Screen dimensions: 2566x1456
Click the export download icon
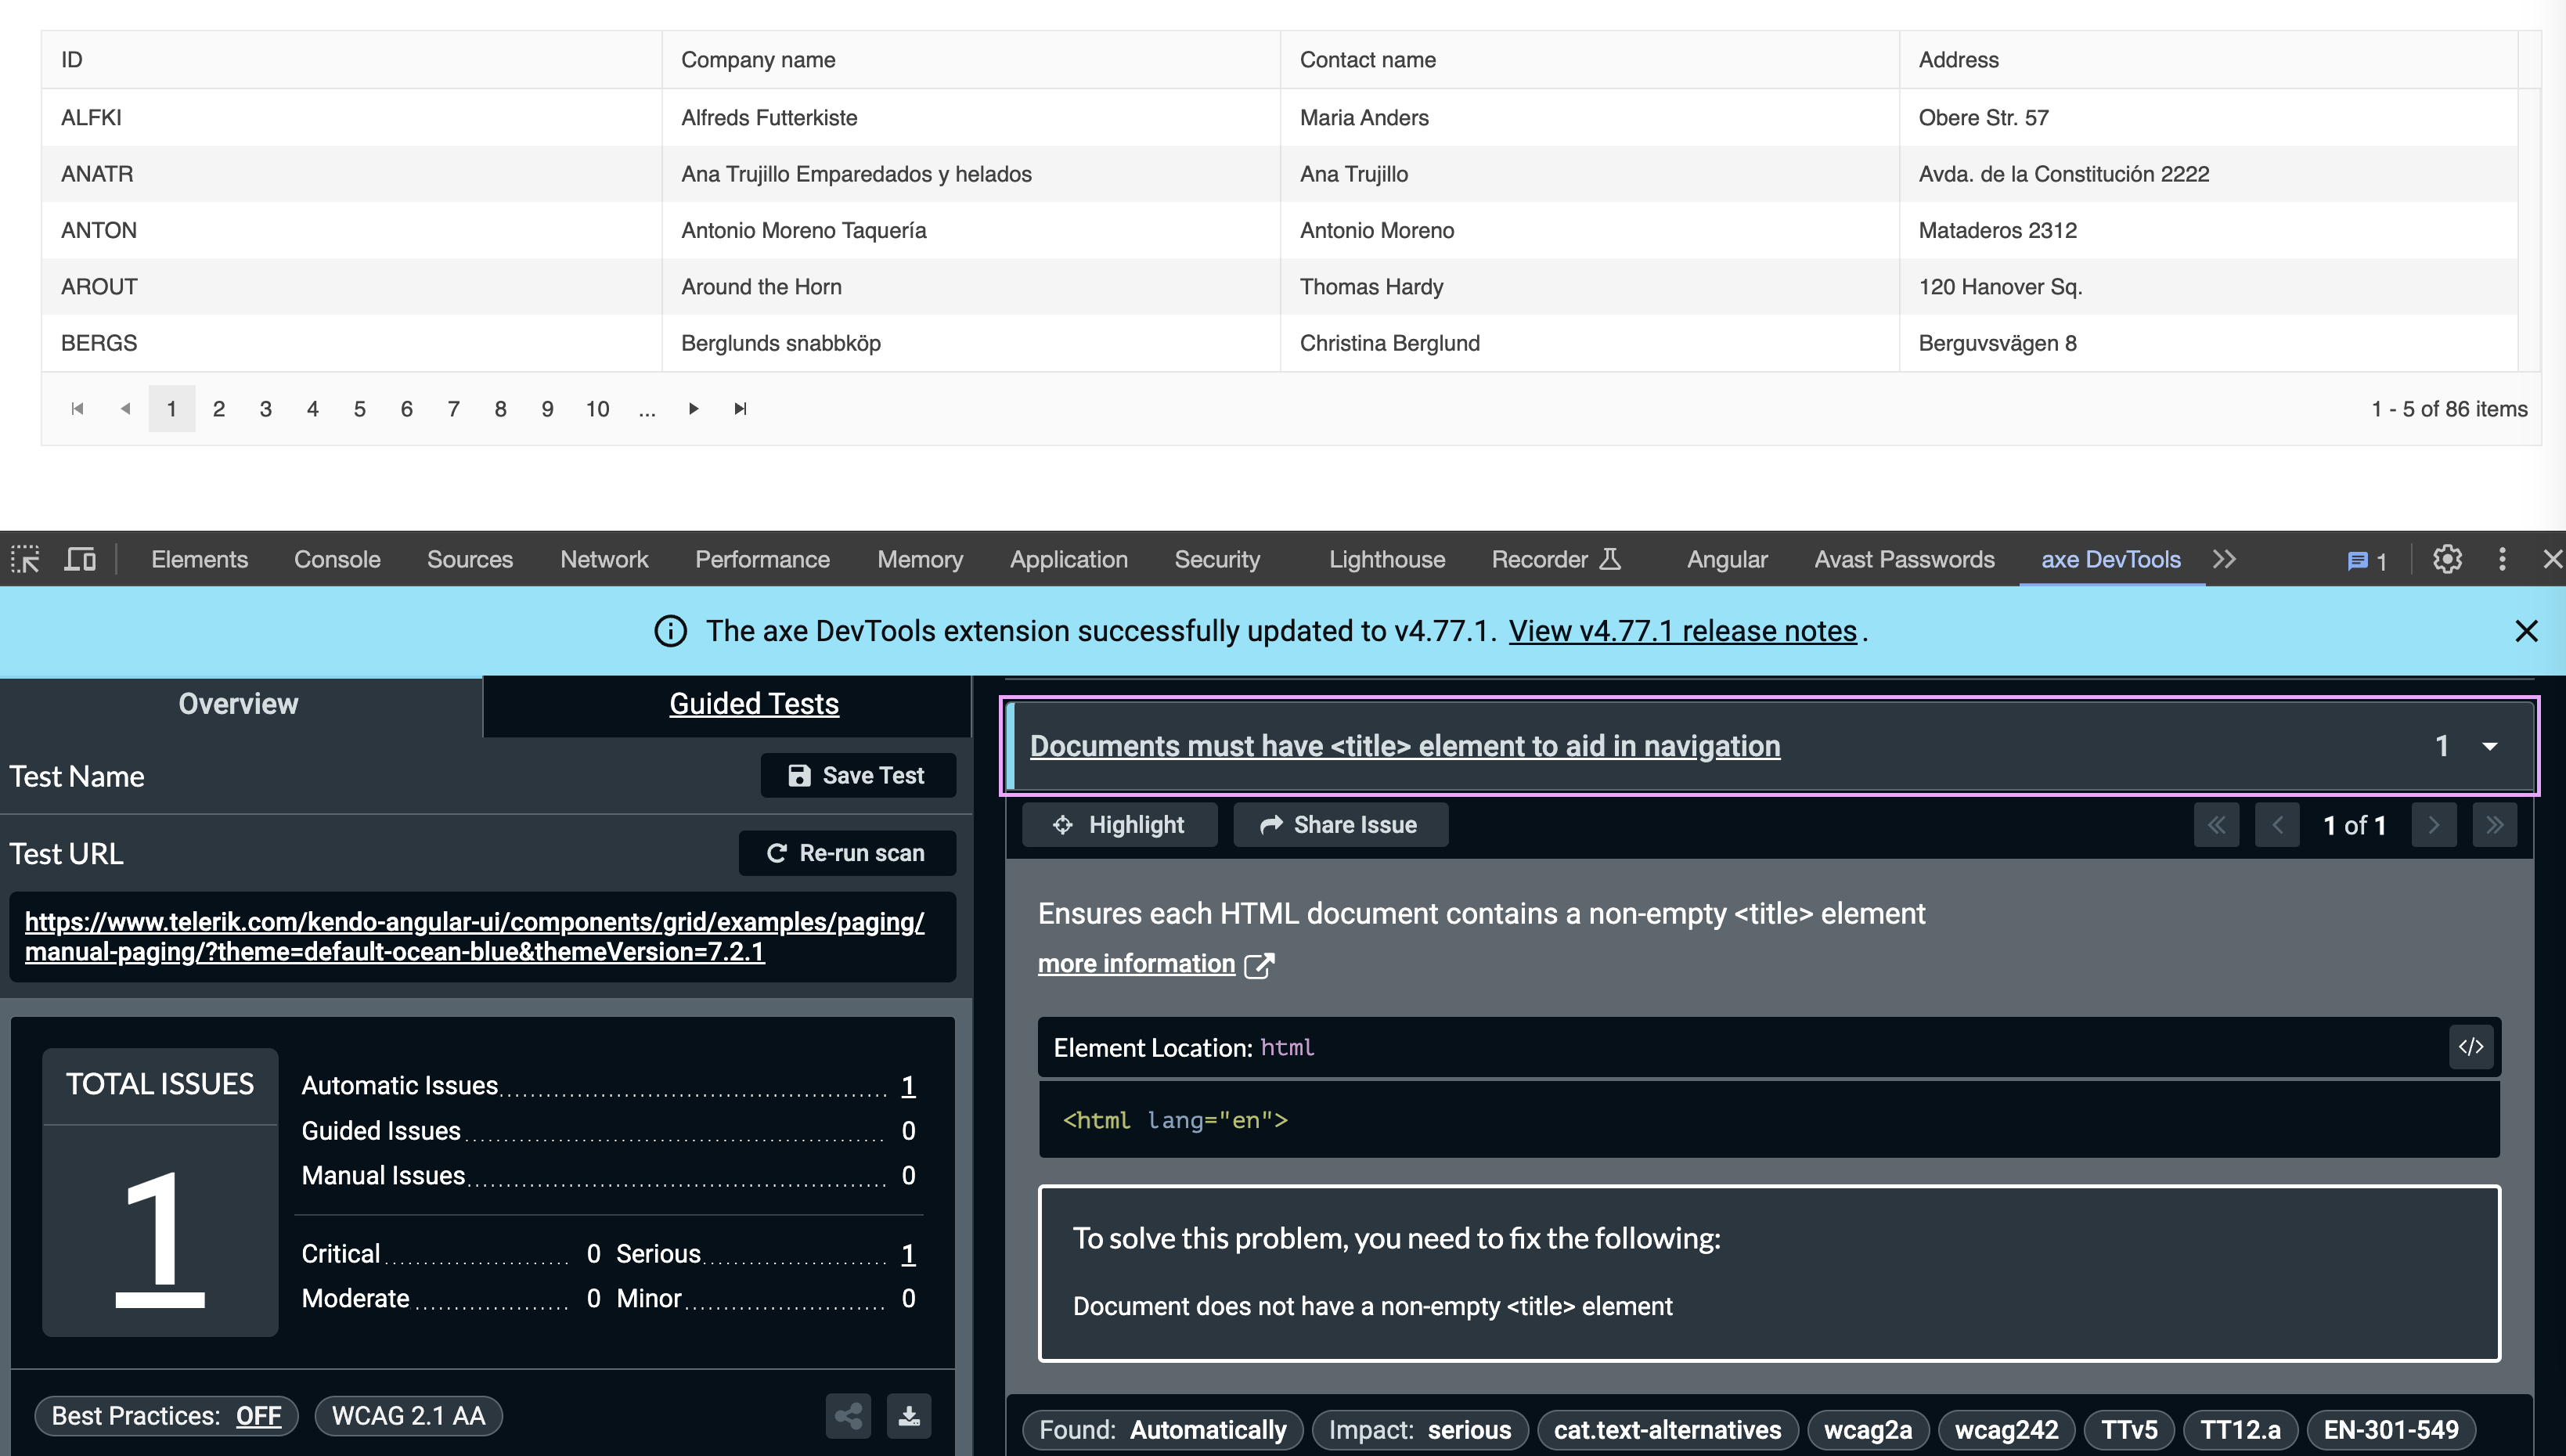(908, 1416)
